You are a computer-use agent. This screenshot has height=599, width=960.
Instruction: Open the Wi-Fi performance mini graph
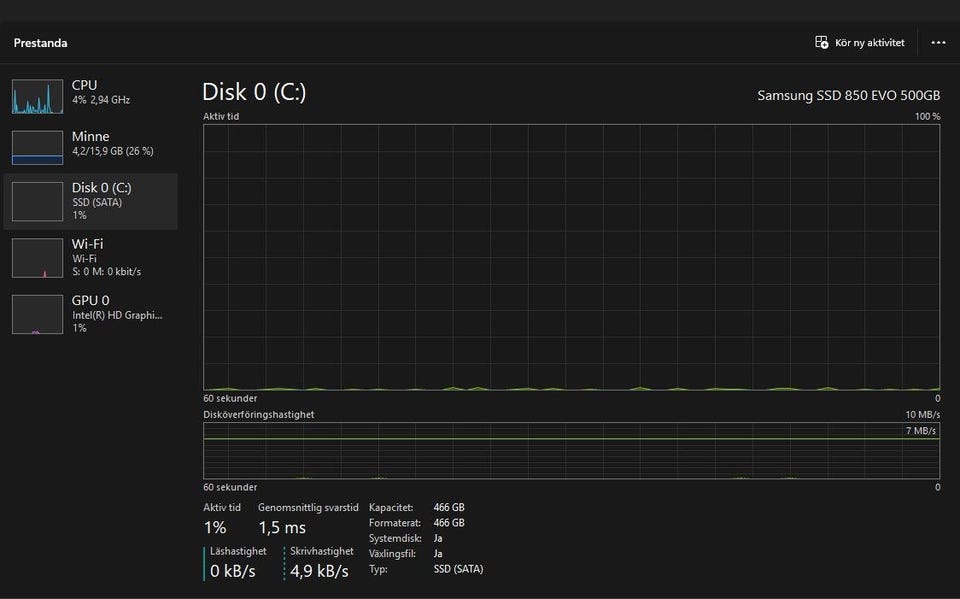[37, 257]
